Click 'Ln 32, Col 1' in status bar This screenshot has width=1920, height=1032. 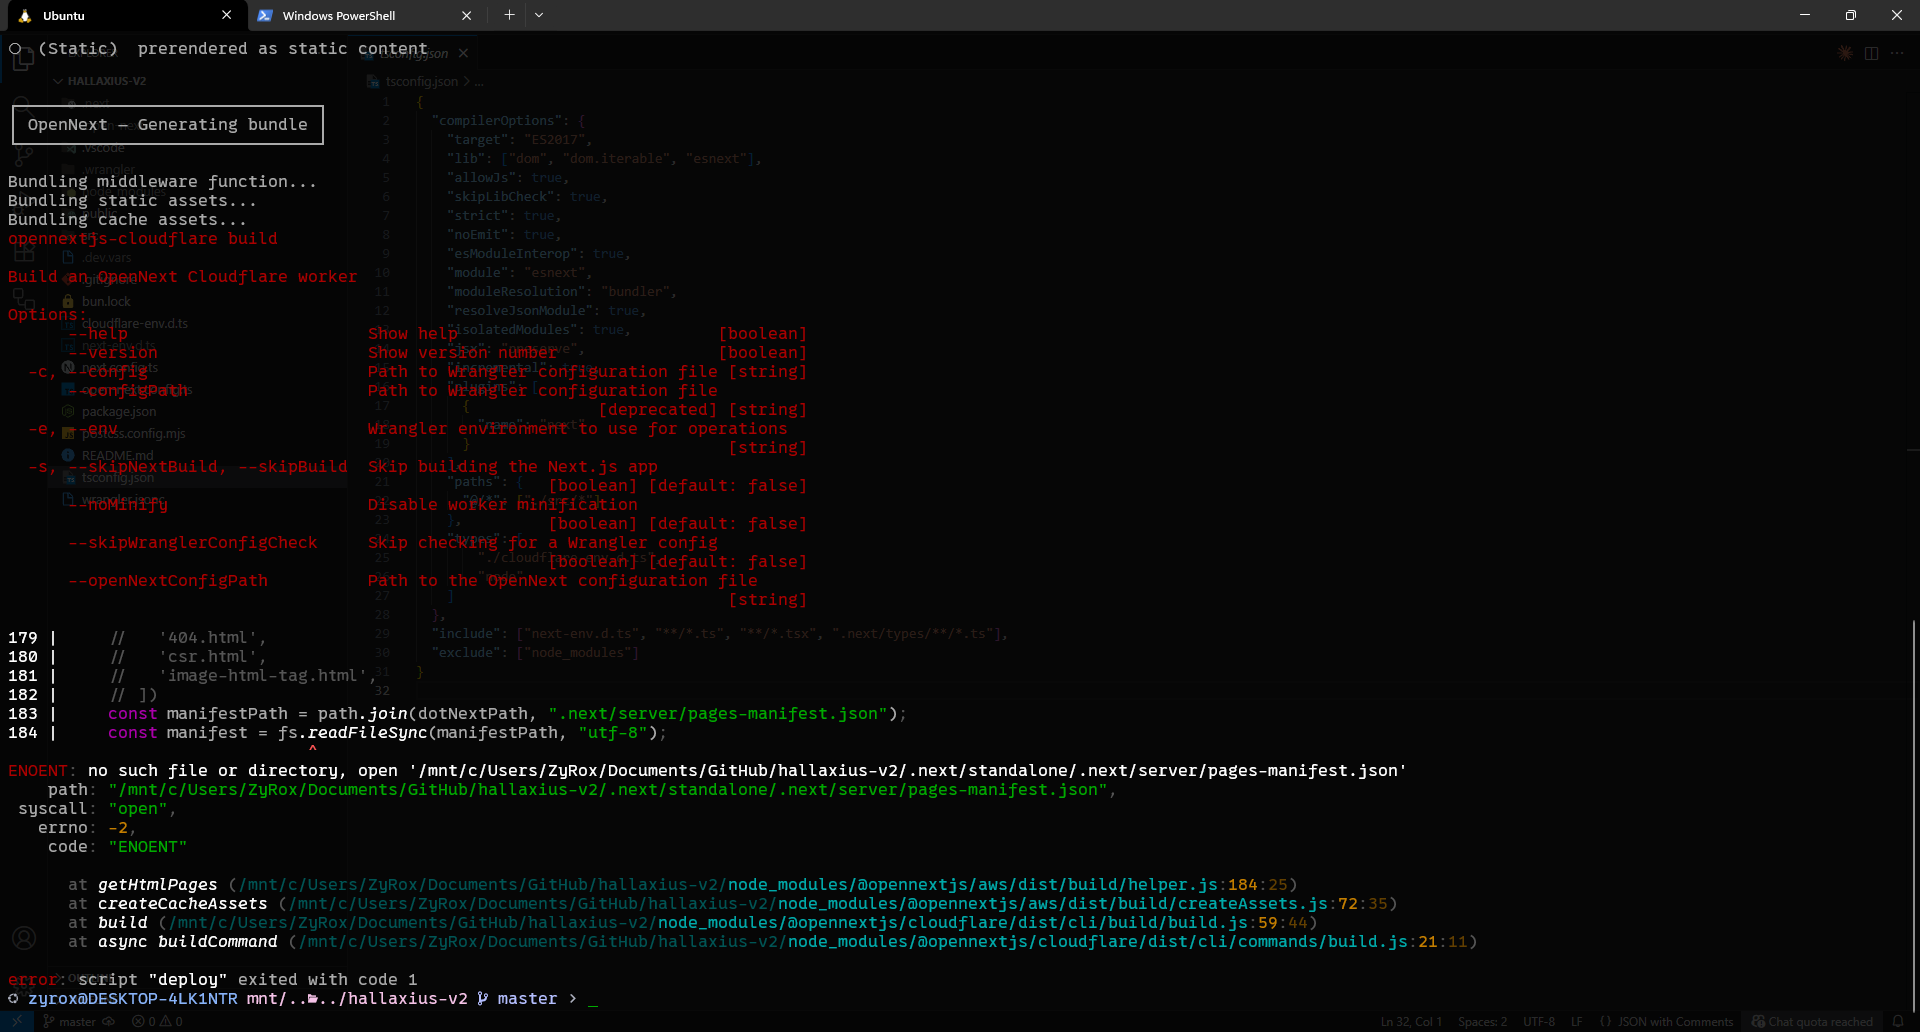[x=1411, y=1021]
